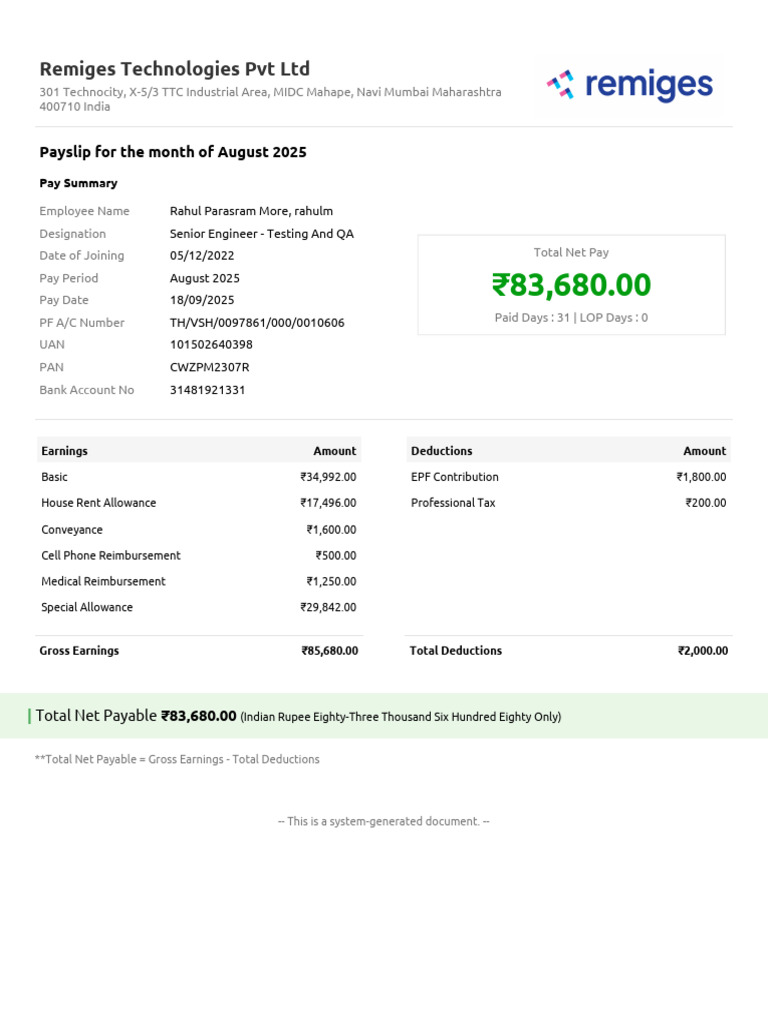
Task: Click the Conveyance amount ₹1,600.00
Action: 332,530
